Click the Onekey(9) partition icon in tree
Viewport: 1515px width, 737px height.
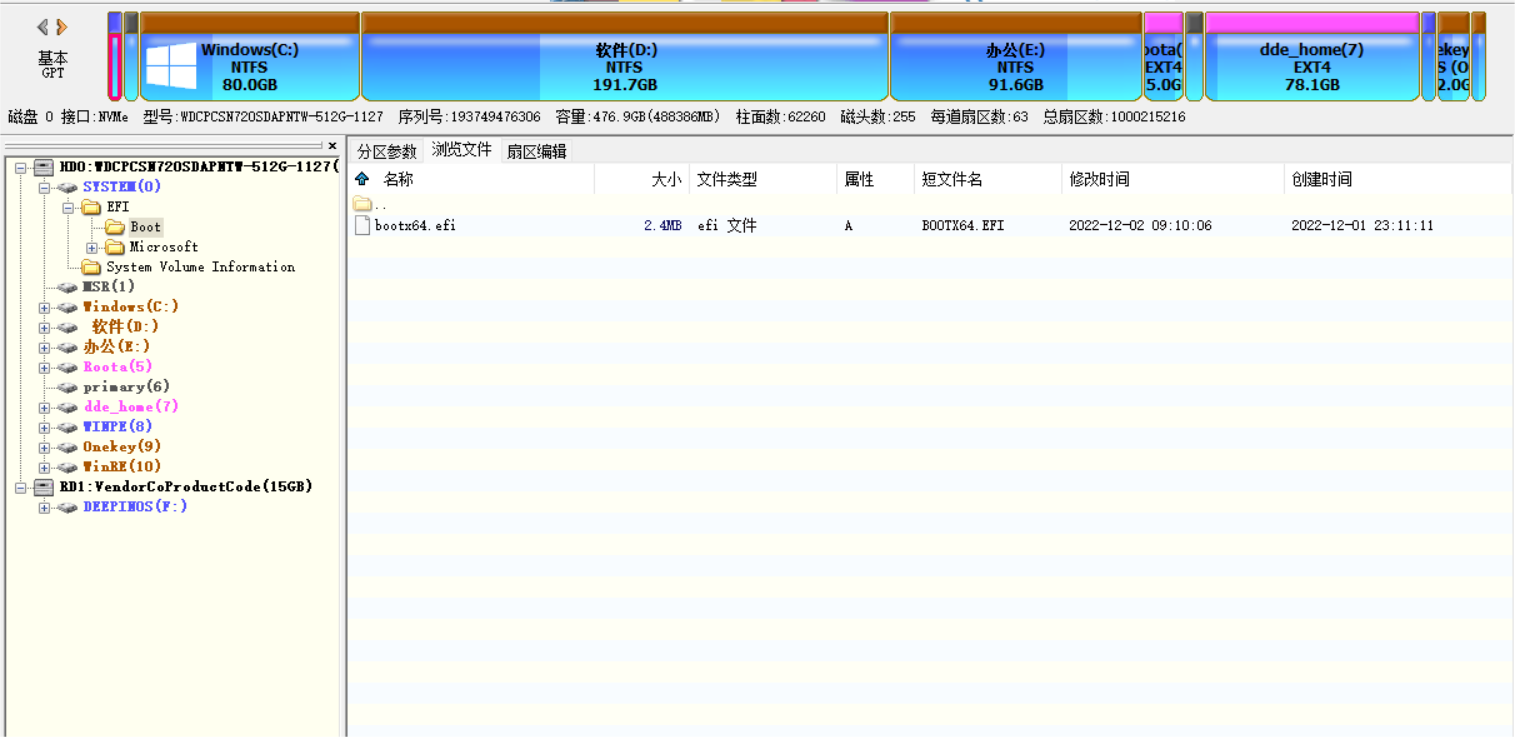coord(66,446)
